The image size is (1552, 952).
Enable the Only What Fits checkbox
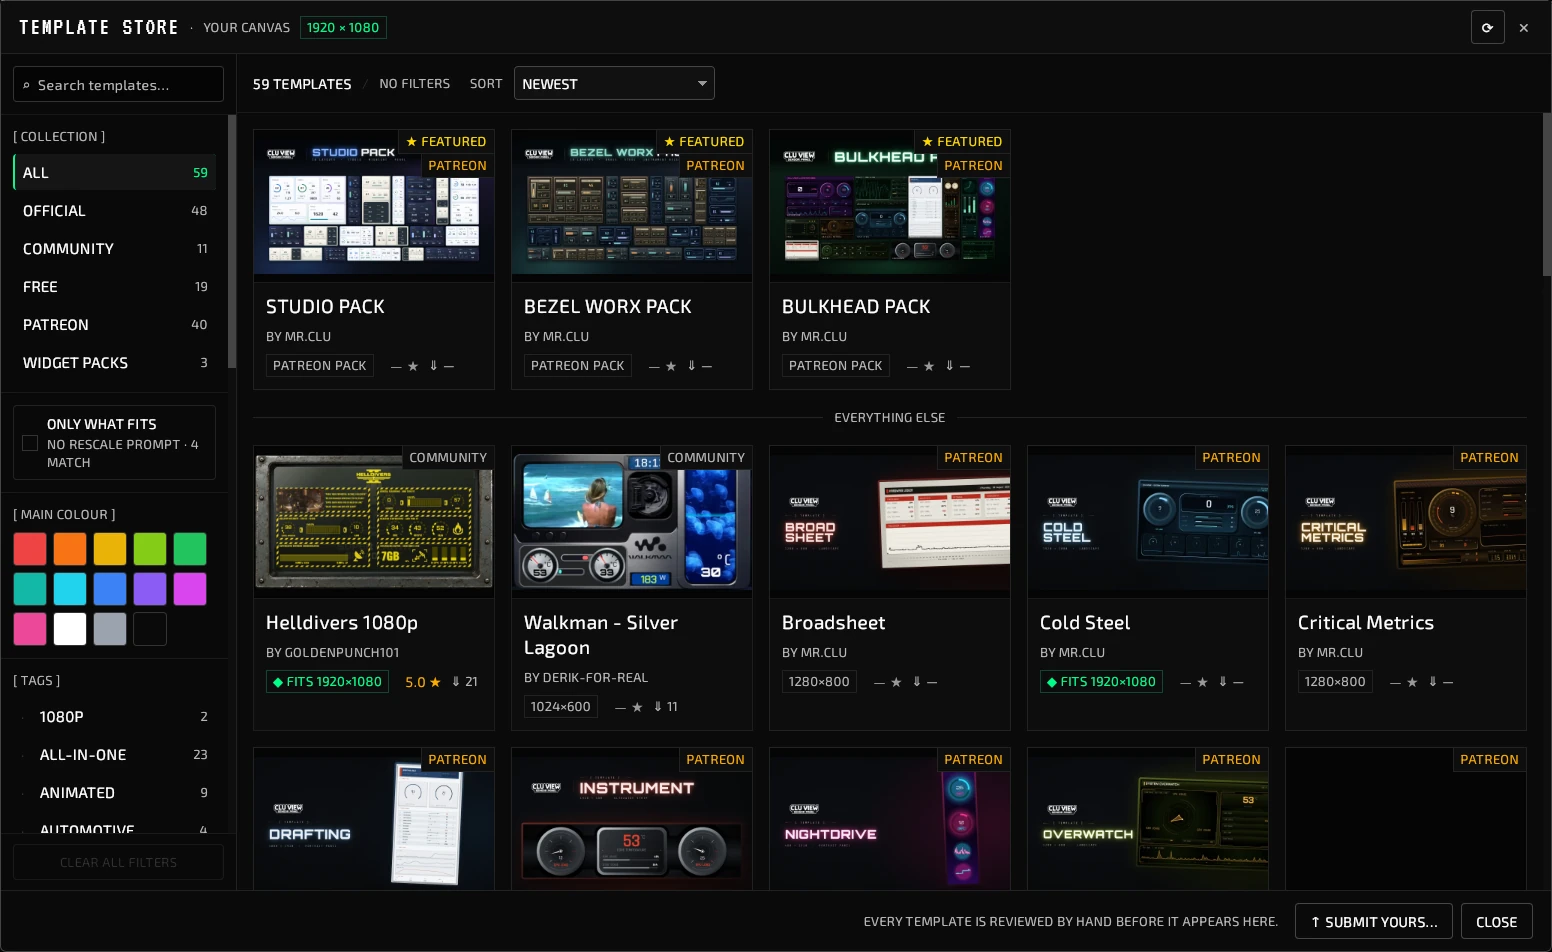(30, 443)
